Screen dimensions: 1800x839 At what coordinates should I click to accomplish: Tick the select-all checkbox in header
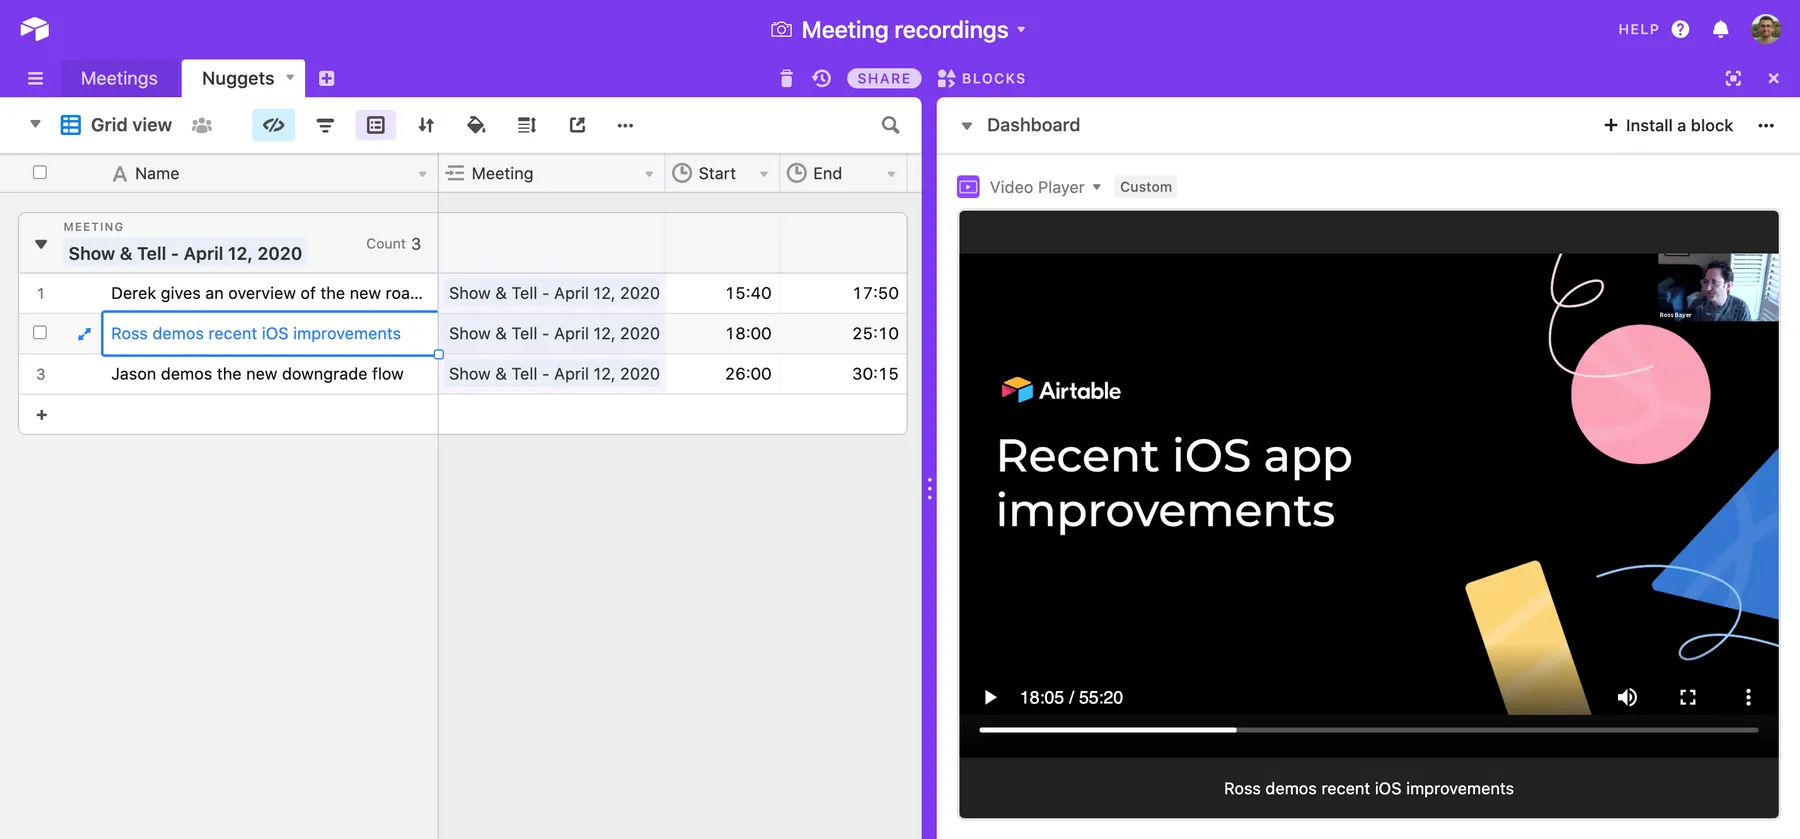40,172
